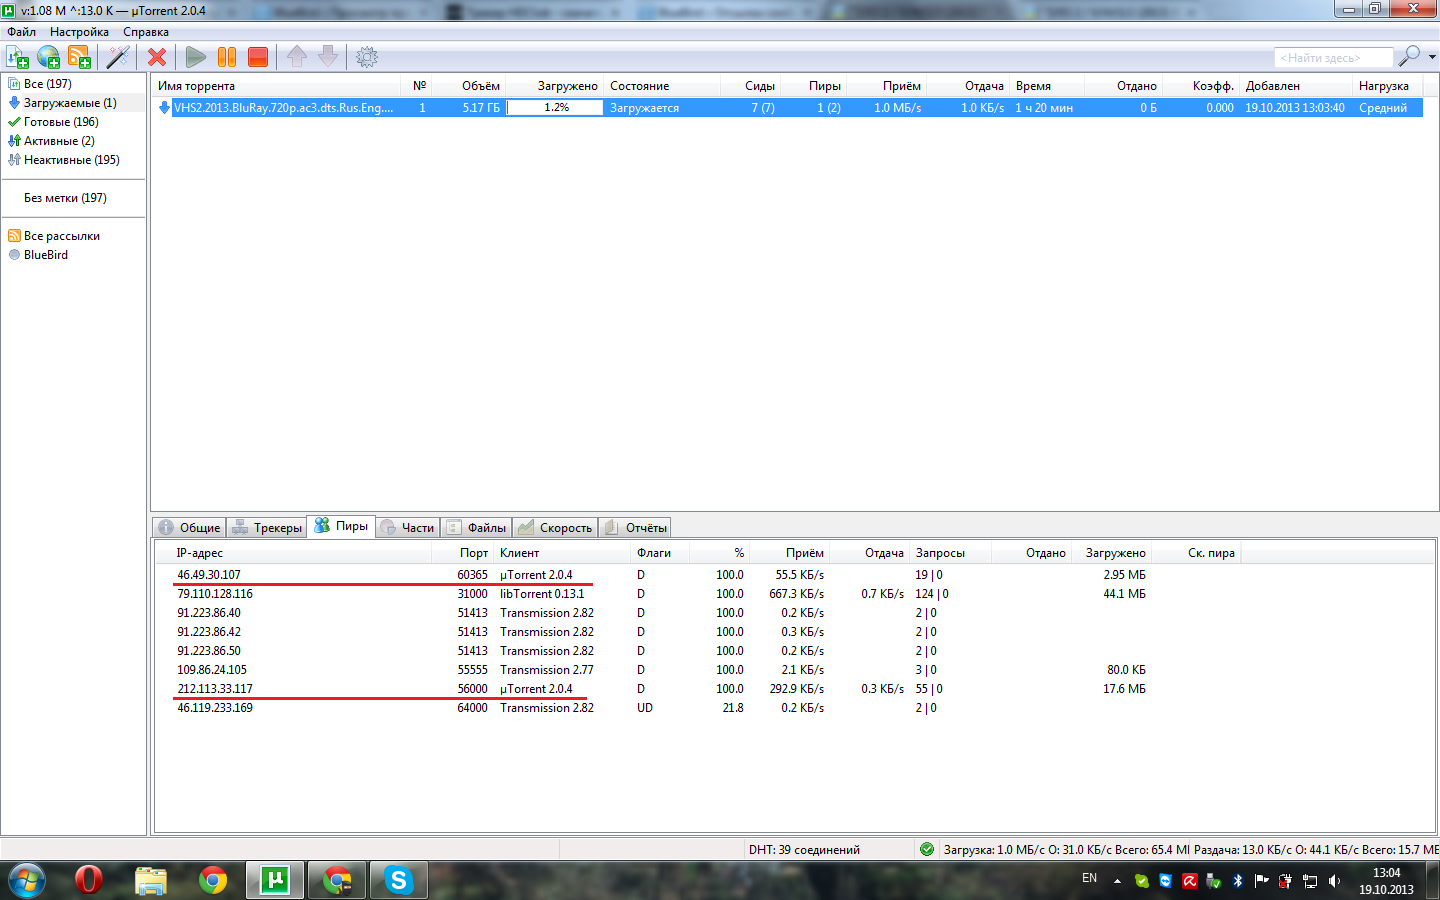Show hidden tray icons arrow

[x=1117, y=881]
